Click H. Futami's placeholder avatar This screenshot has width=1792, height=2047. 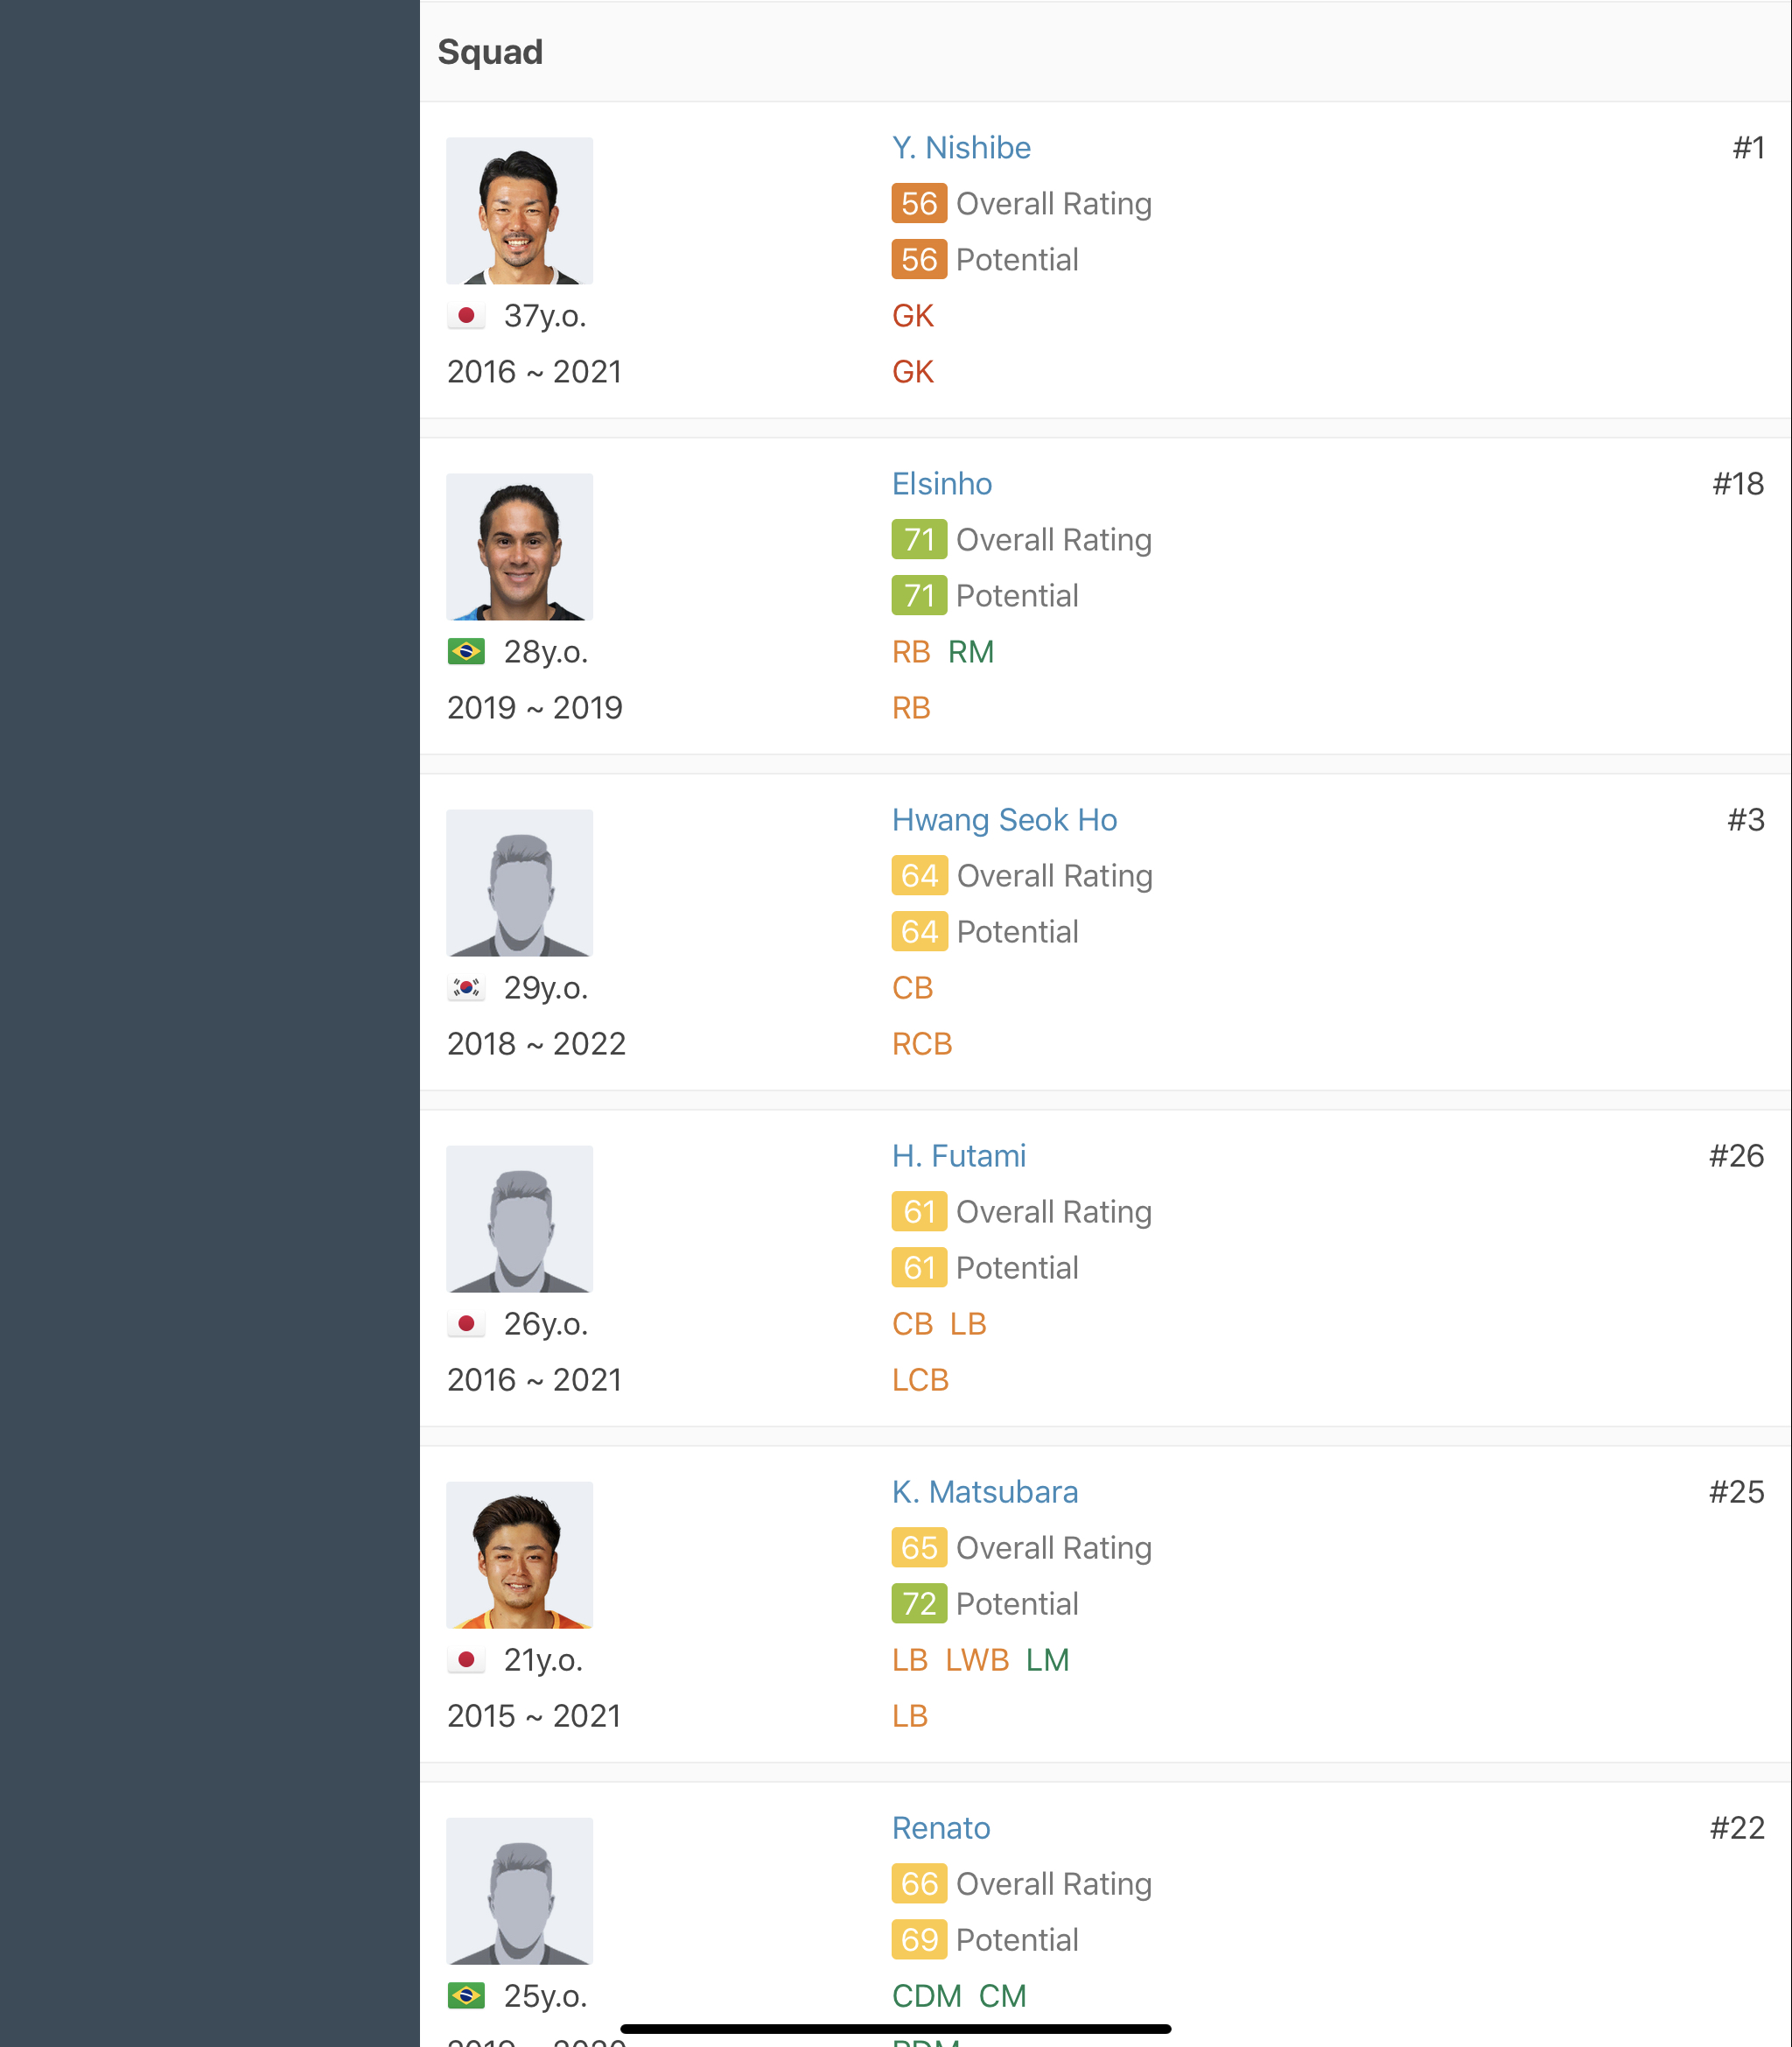point(519,1219)
